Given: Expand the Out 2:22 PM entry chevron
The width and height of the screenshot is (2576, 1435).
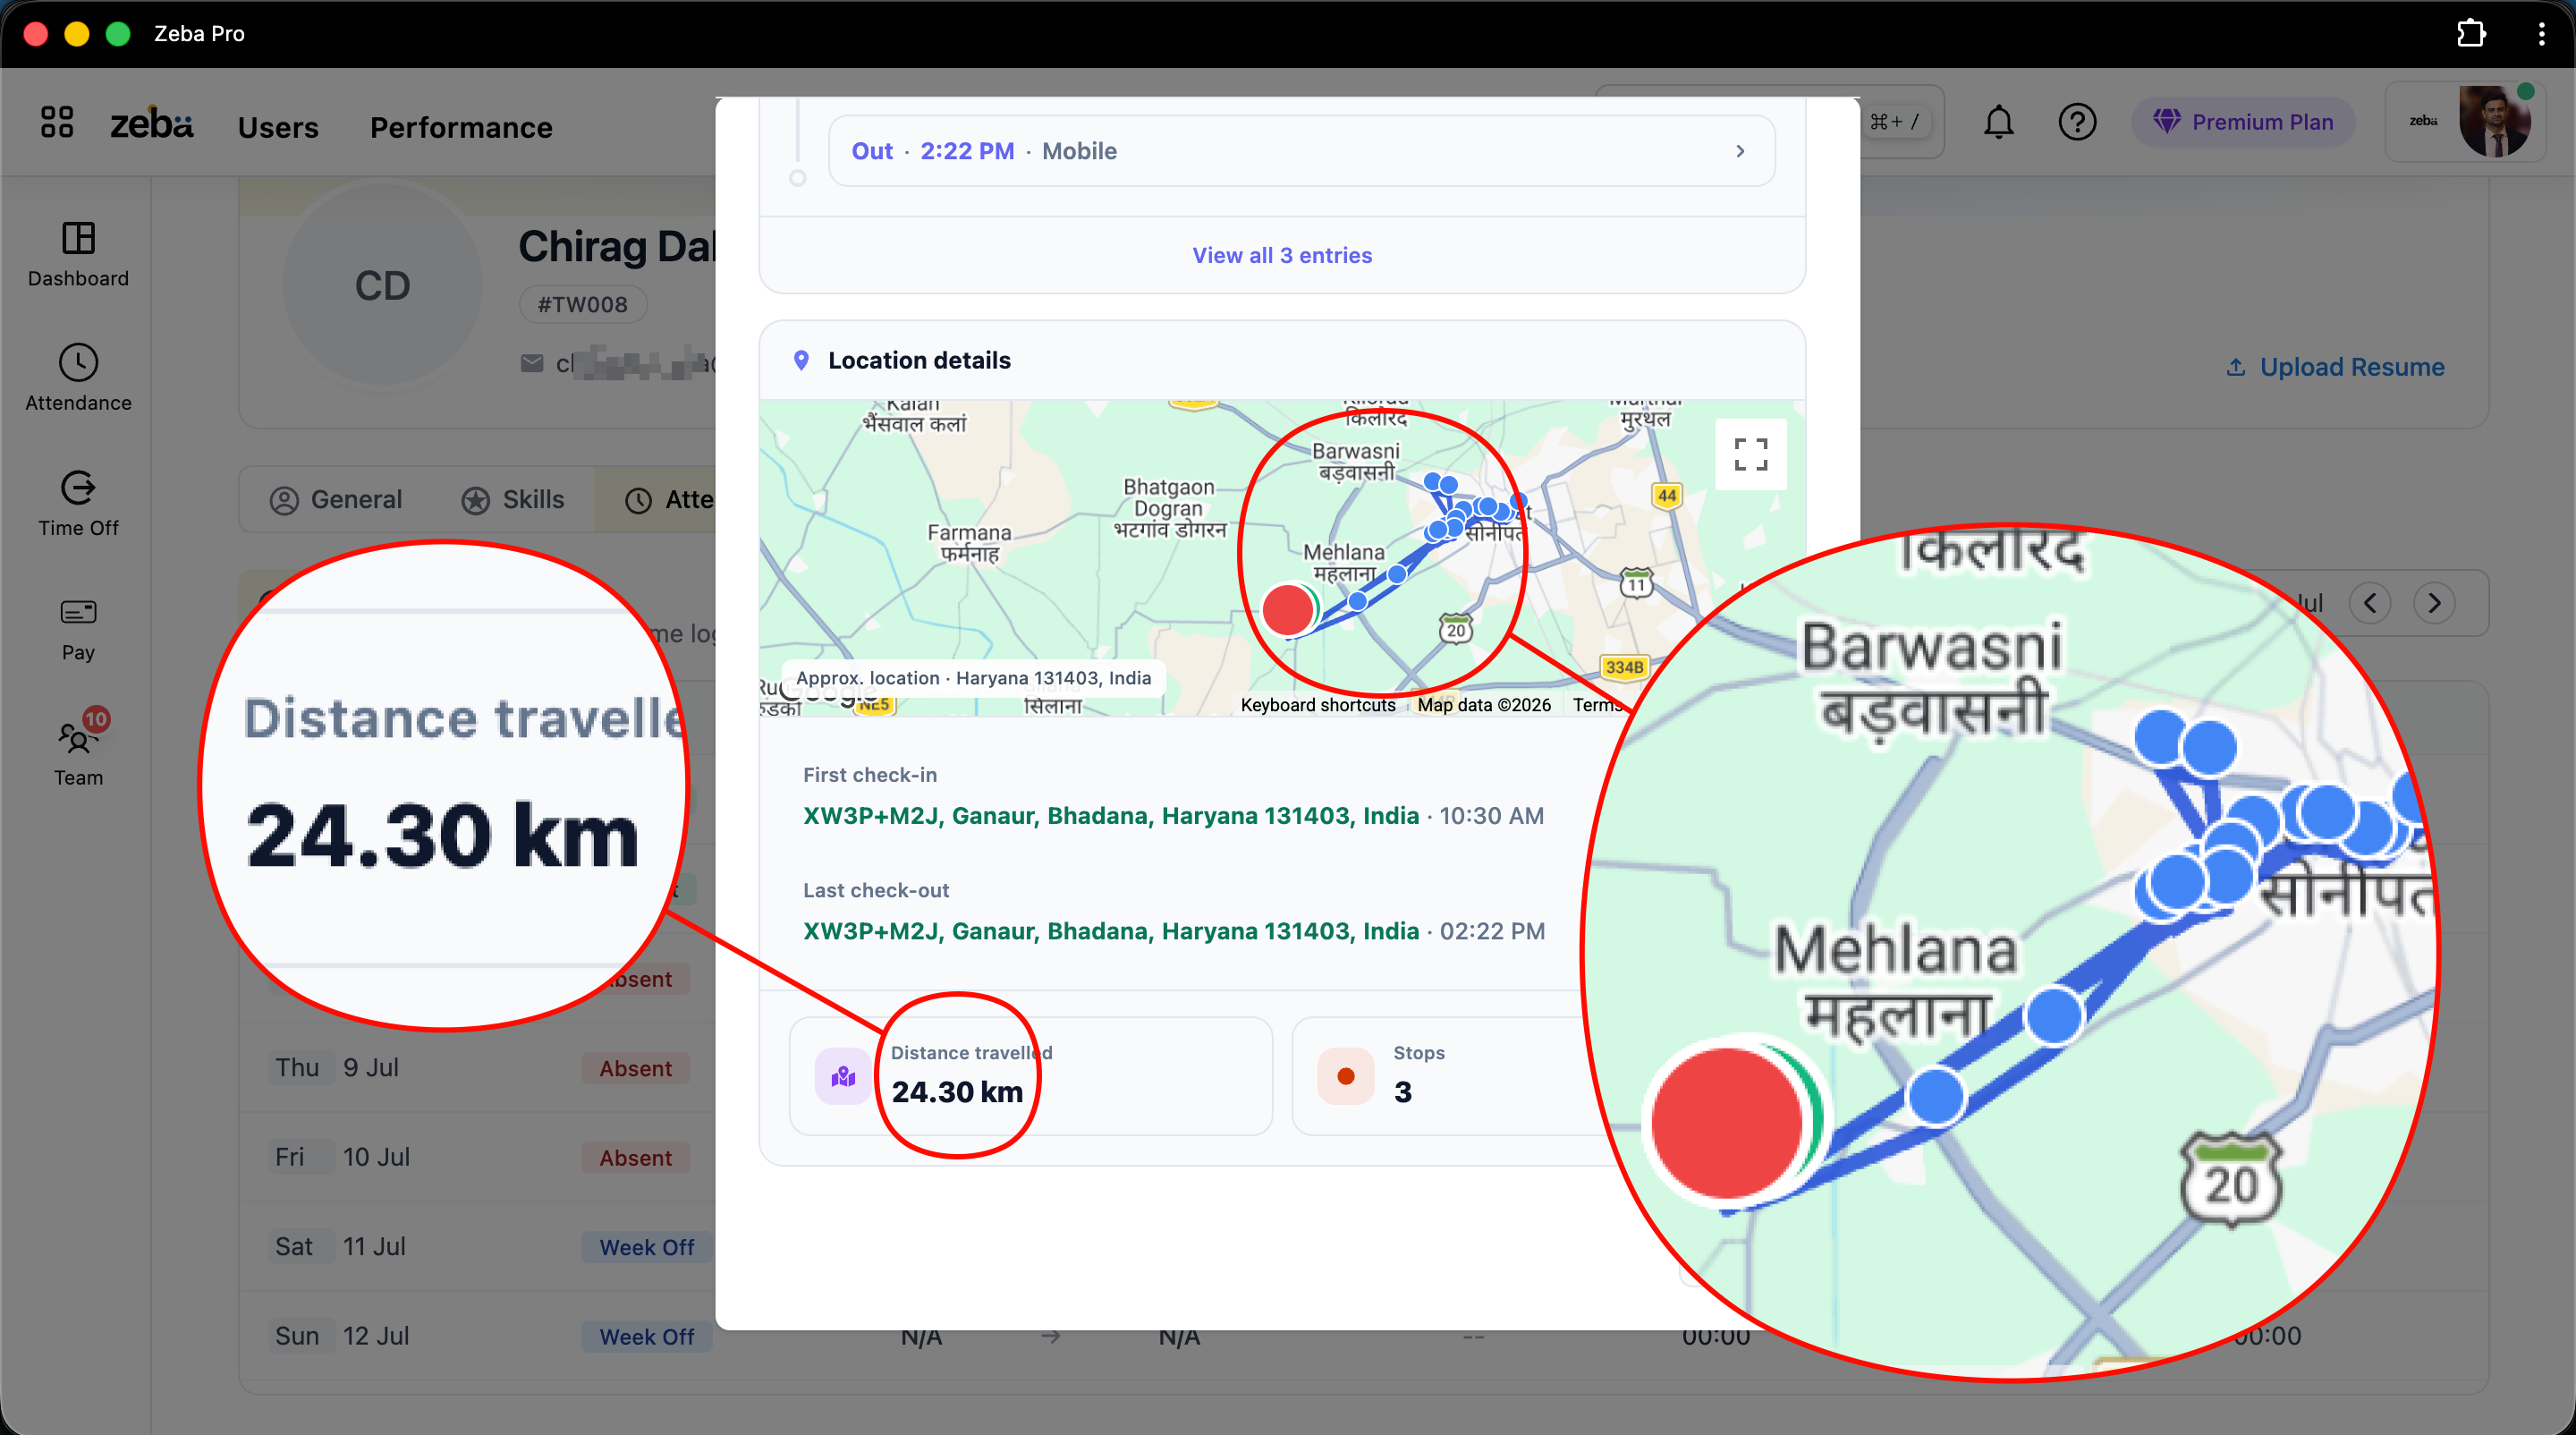Looking at the screenshot, I should (x=1740, y=151).
